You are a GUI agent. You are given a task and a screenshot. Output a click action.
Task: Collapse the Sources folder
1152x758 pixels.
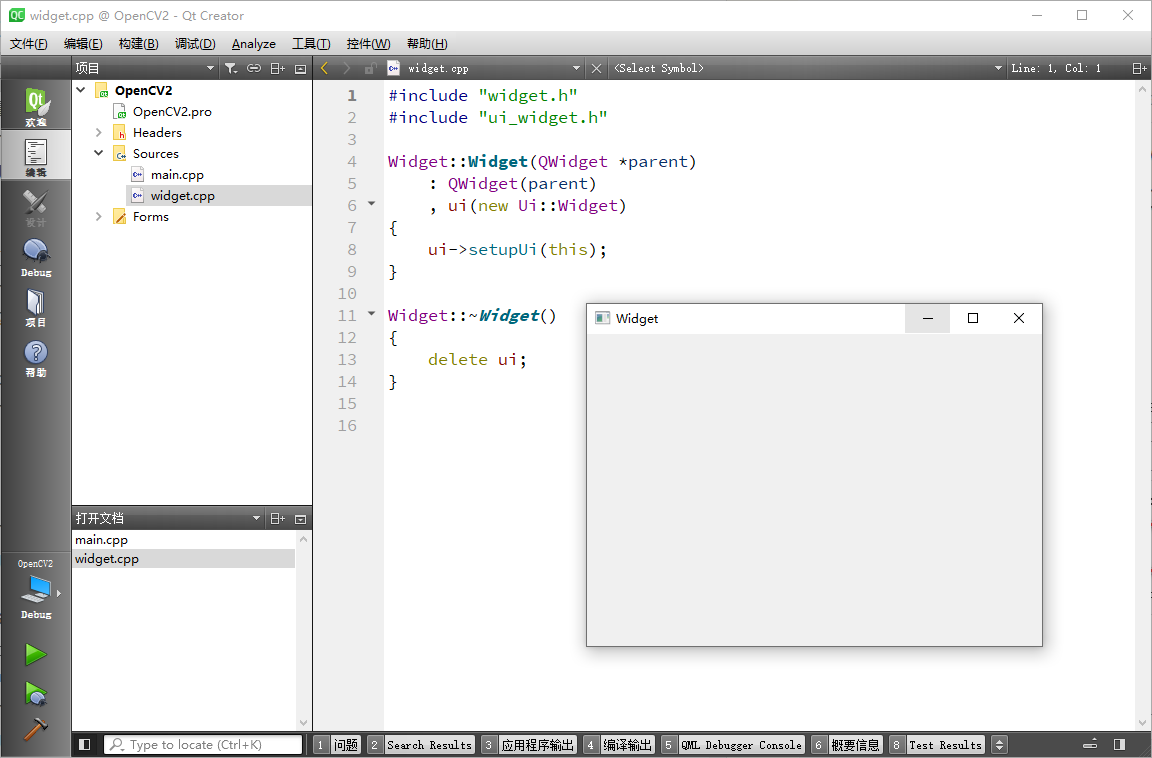tap(98, 153)
